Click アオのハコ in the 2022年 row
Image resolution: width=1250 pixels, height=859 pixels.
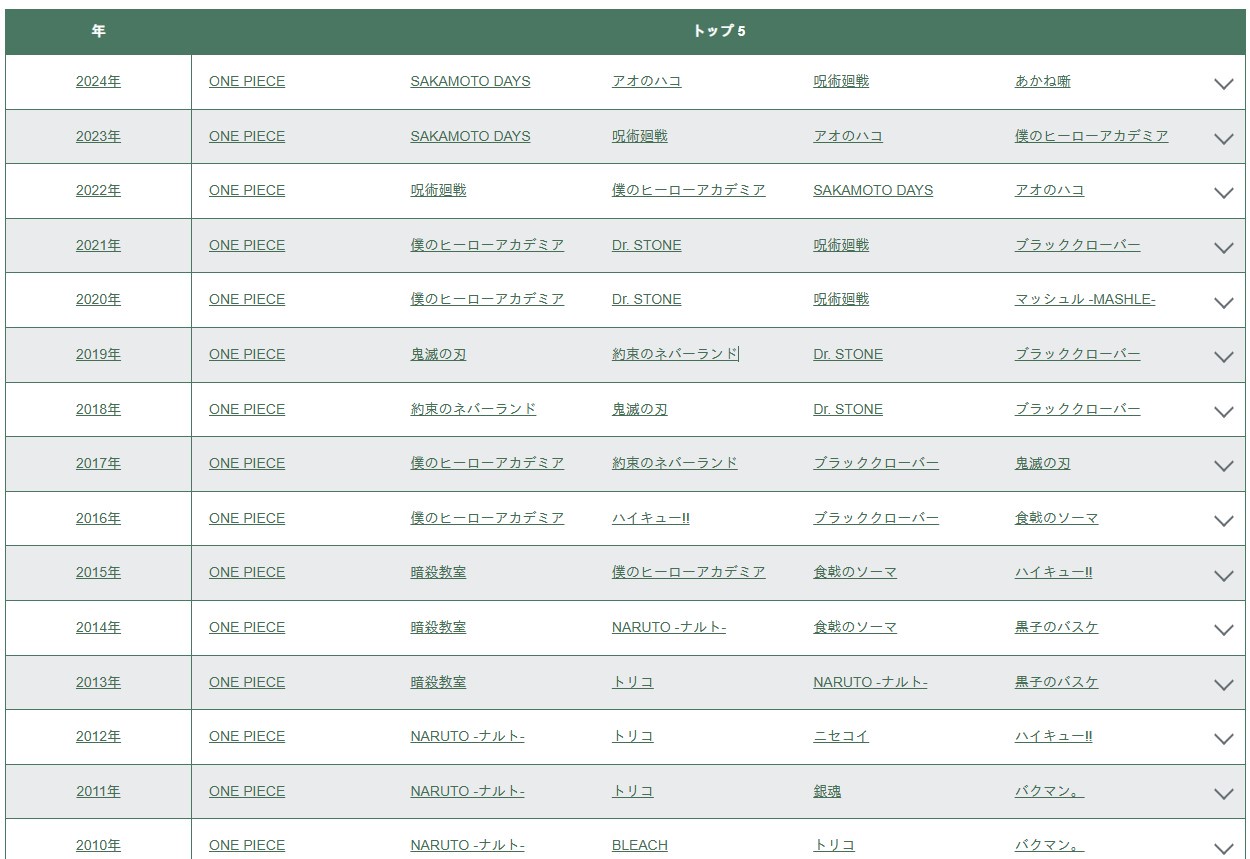(x=1050, y=190)
